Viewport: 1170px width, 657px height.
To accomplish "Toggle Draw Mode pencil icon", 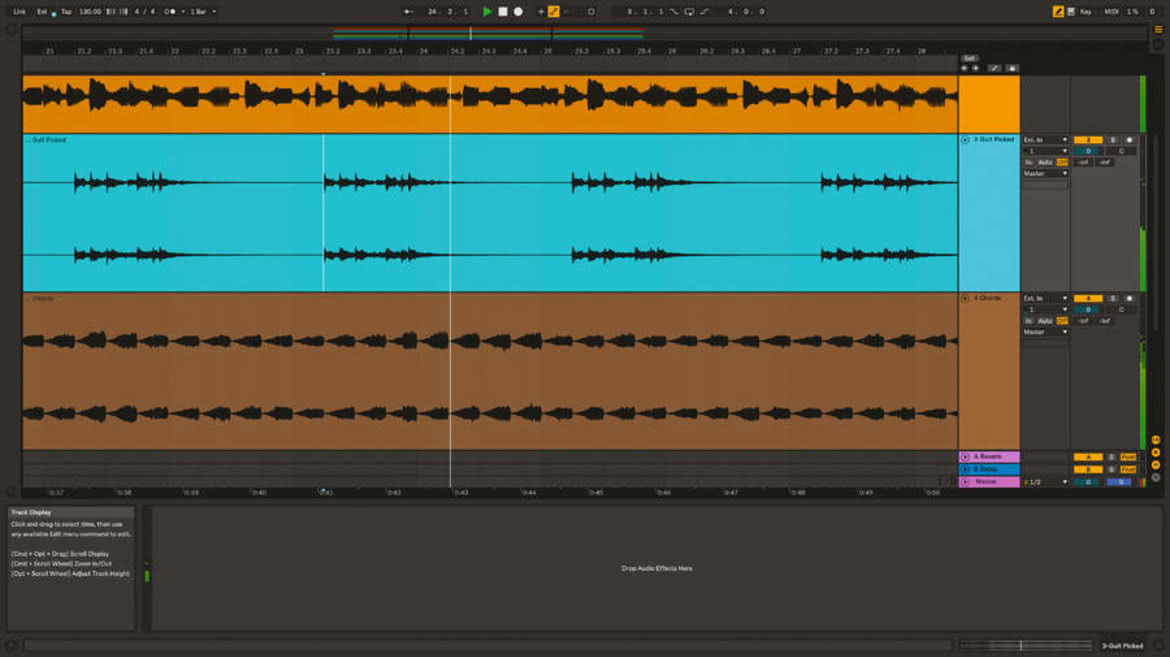I will 1058,12.
